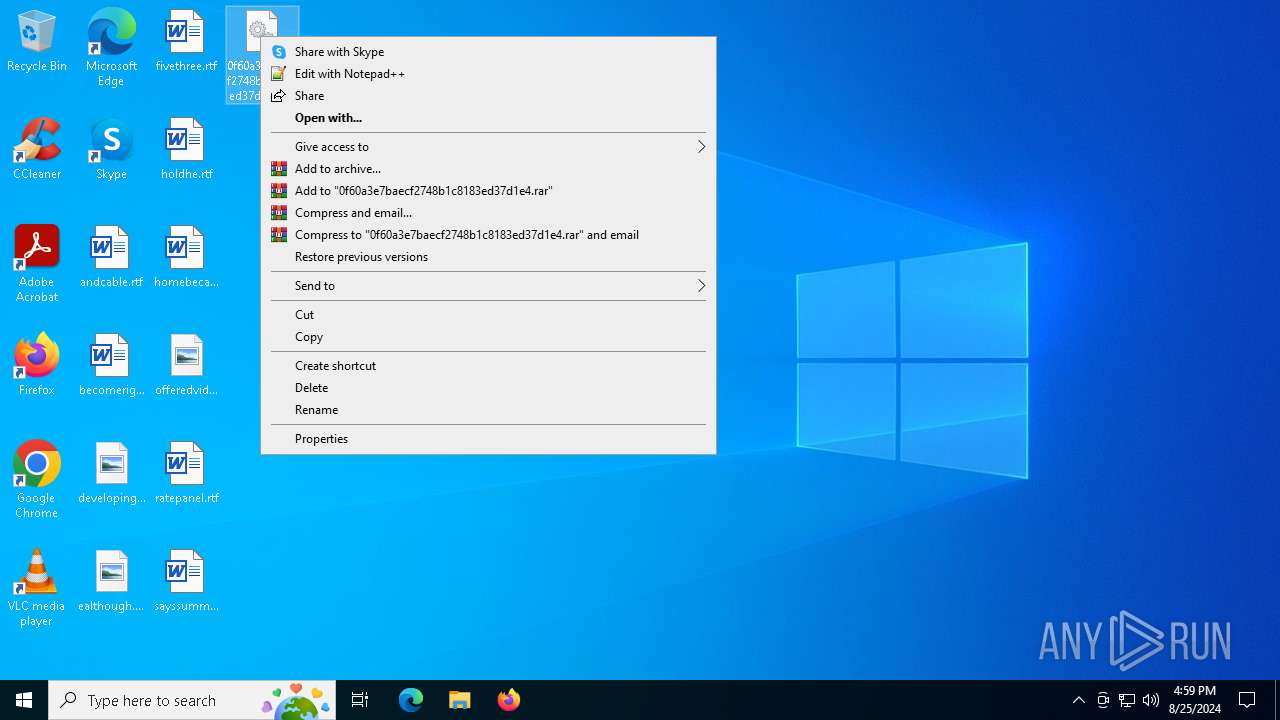Choose Compress to "0f60a3e7...rar" and email
Screen dimensions: 1280x720
point(488,235)
